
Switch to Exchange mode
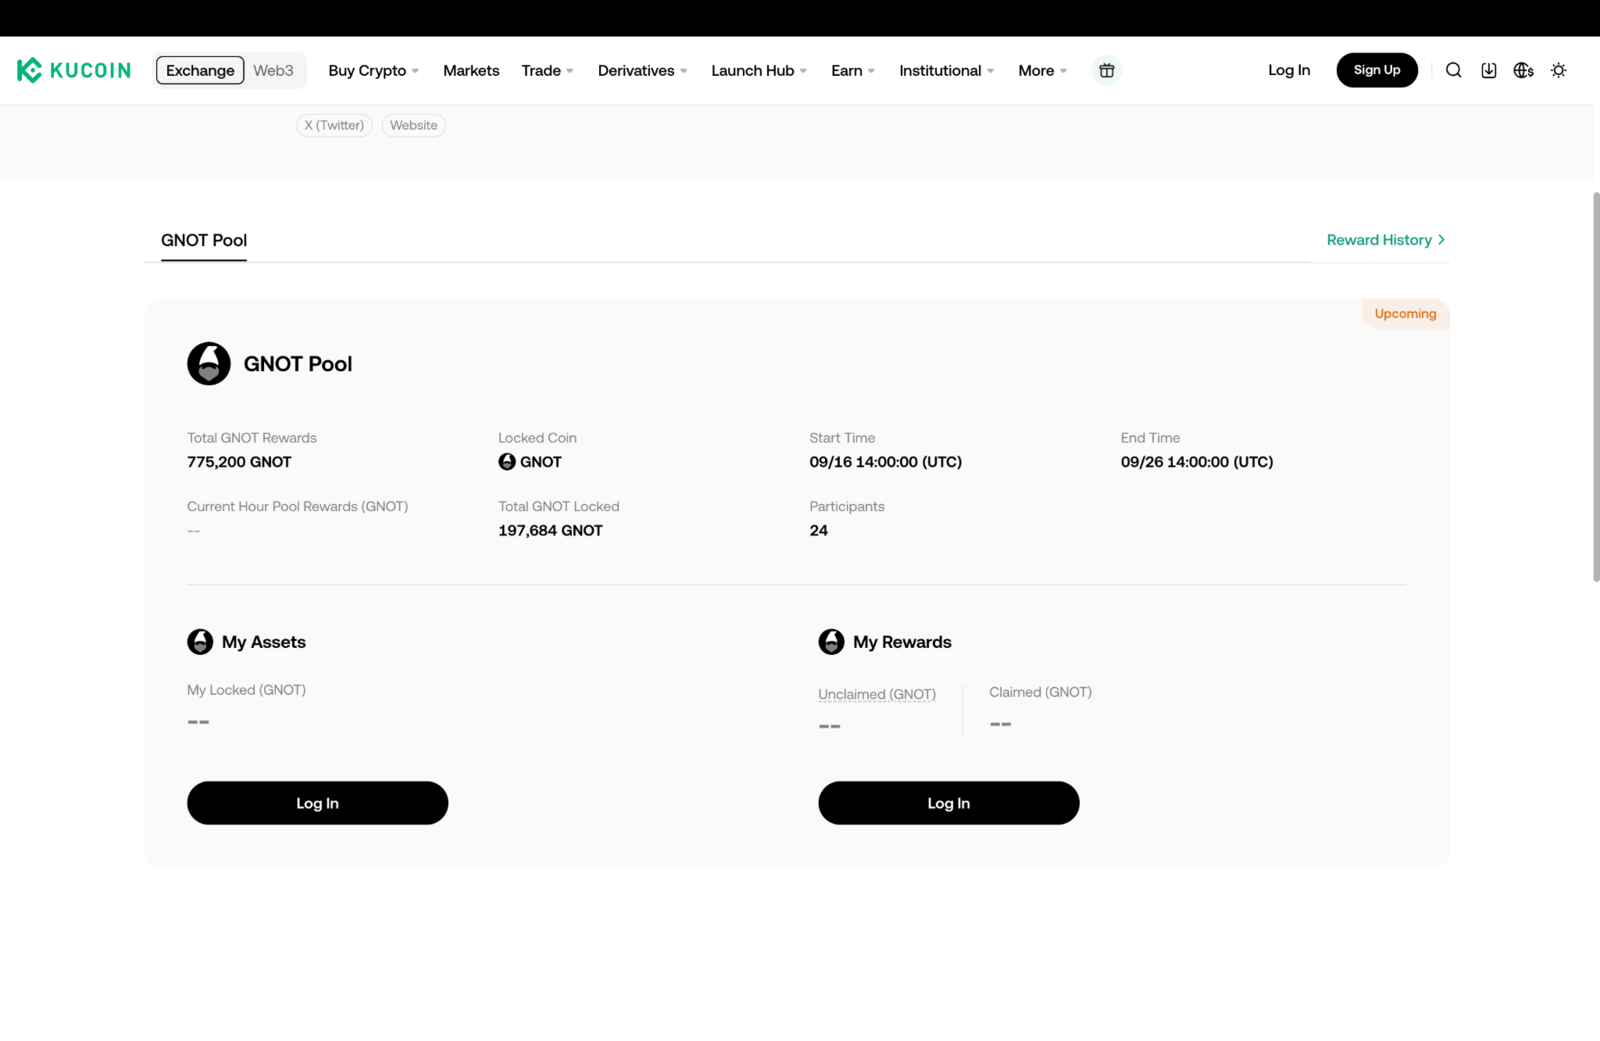(200, 70)
